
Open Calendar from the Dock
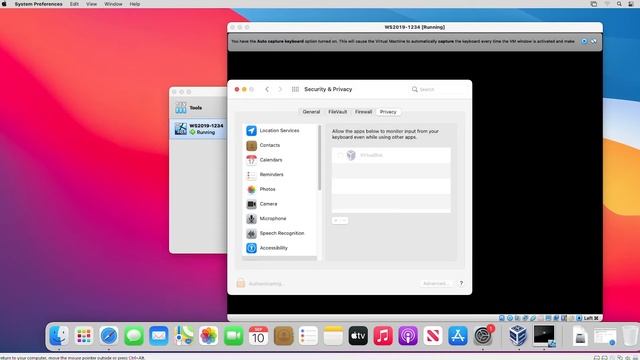(258, 336)
